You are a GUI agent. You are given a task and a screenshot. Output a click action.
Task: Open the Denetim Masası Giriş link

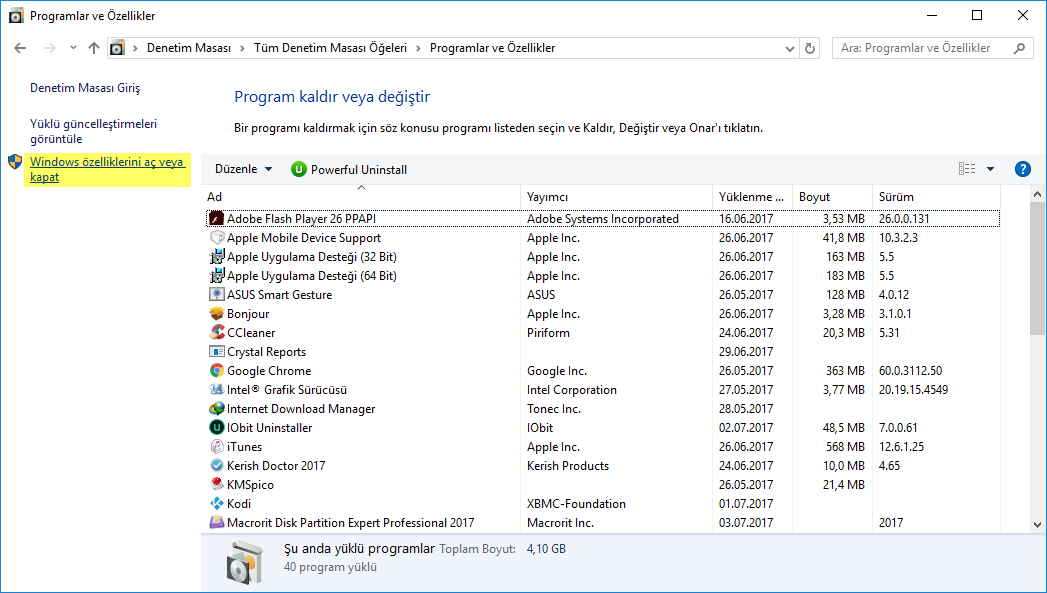tap(85, 87)
